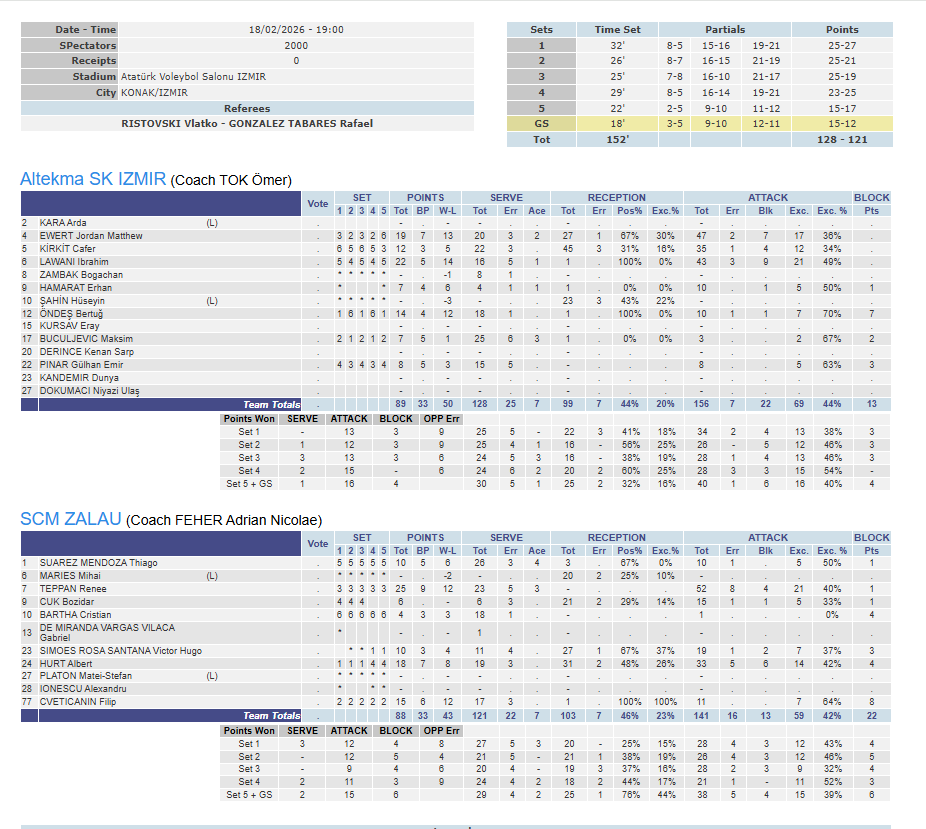Image resolution: width=926 pixels, height=829 pixels.
Task: Click ATTACK header in SCM Zalau table
Action: pos(768,537)
